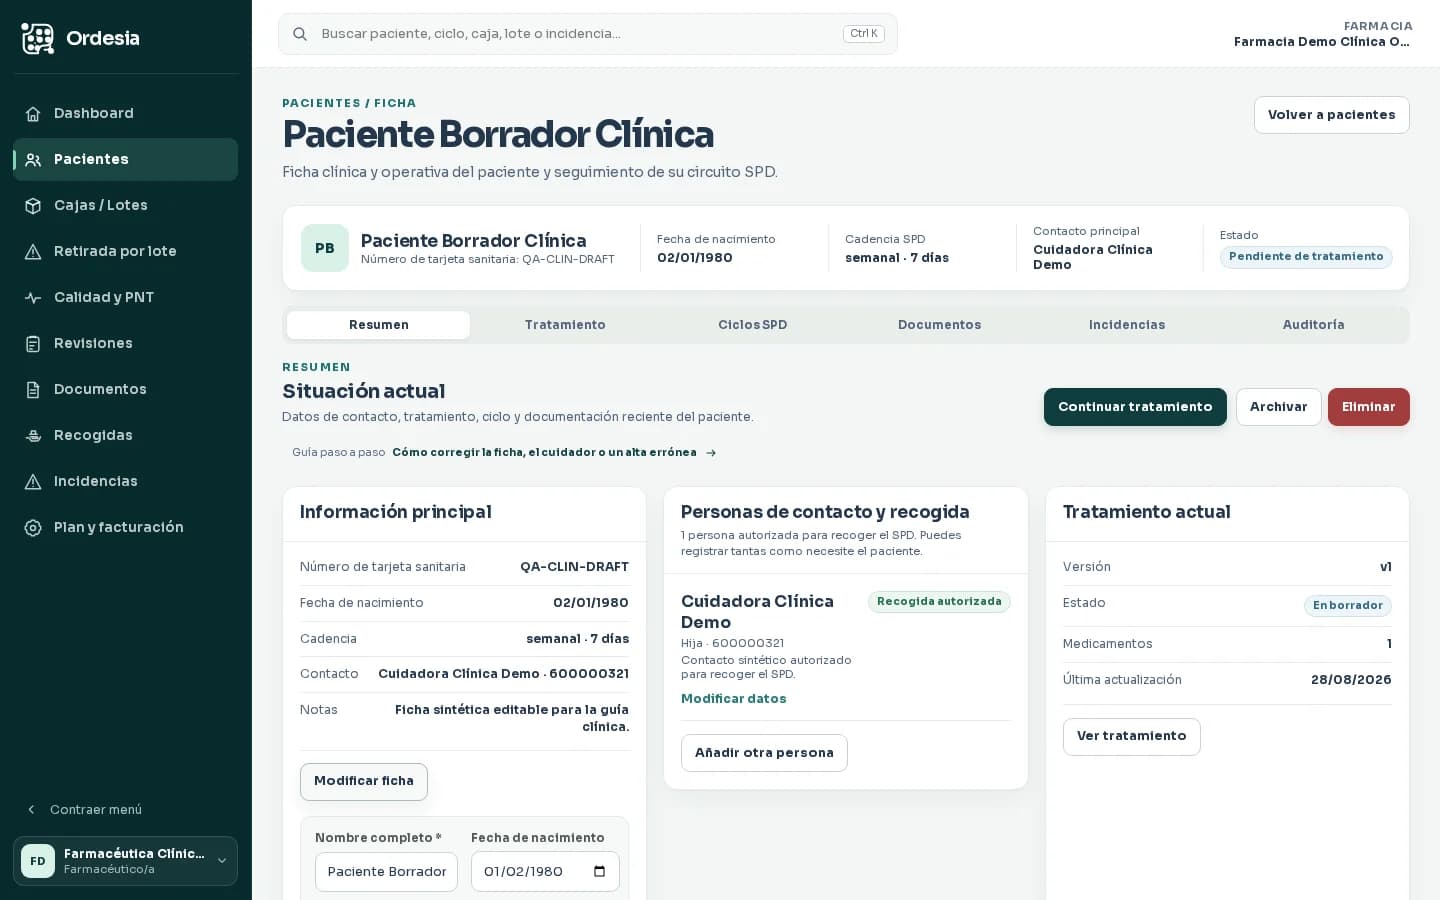Open Calidad y PNT pulse icon
1440x900 pixels.
click(33, 298)
